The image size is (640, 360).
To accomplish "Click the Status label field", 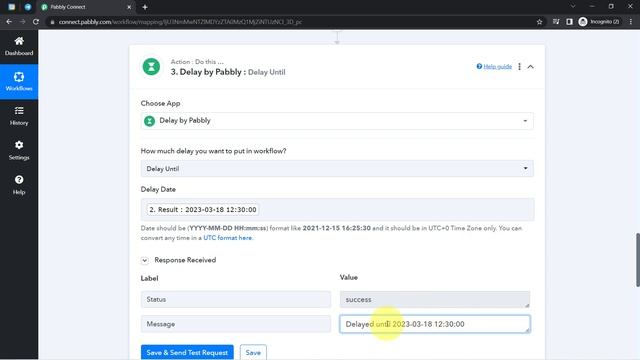I will tap(236, 299).
